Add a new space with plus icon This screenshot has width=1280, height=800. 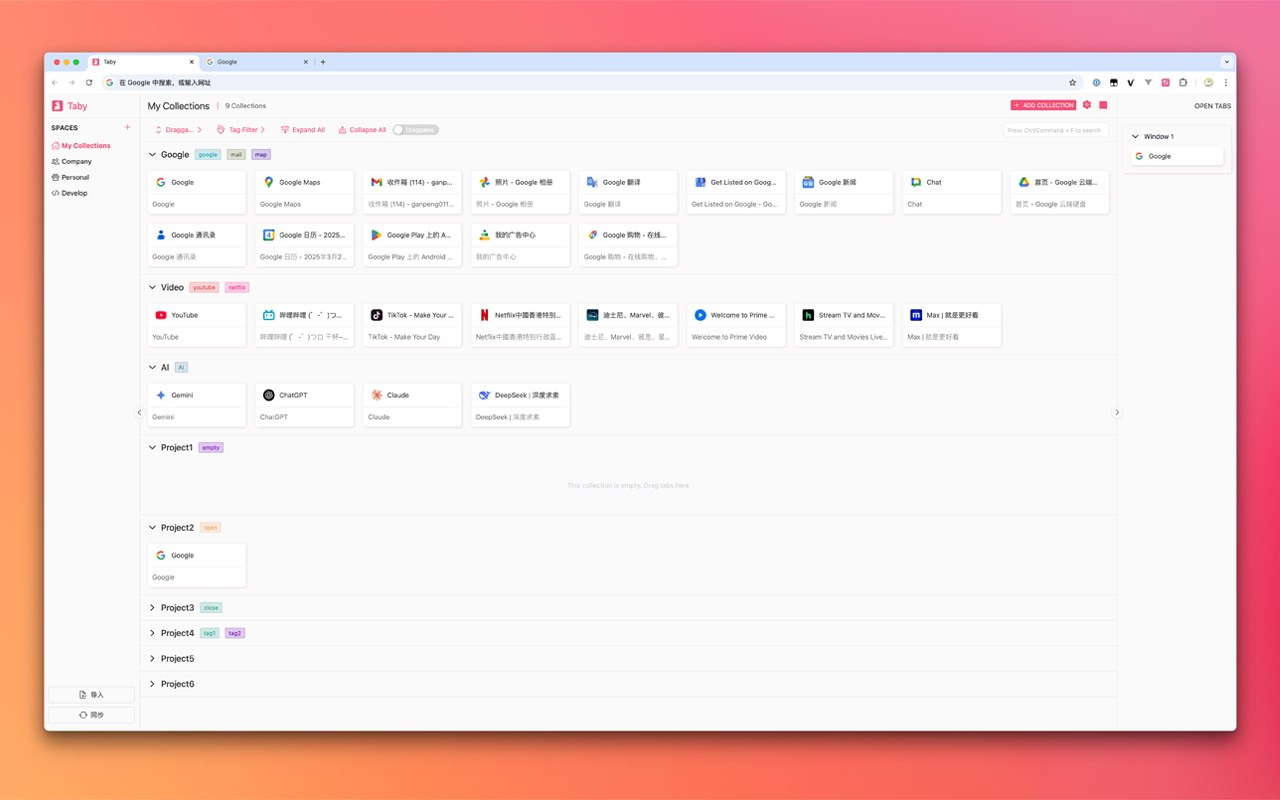click(x=127, y=128)
